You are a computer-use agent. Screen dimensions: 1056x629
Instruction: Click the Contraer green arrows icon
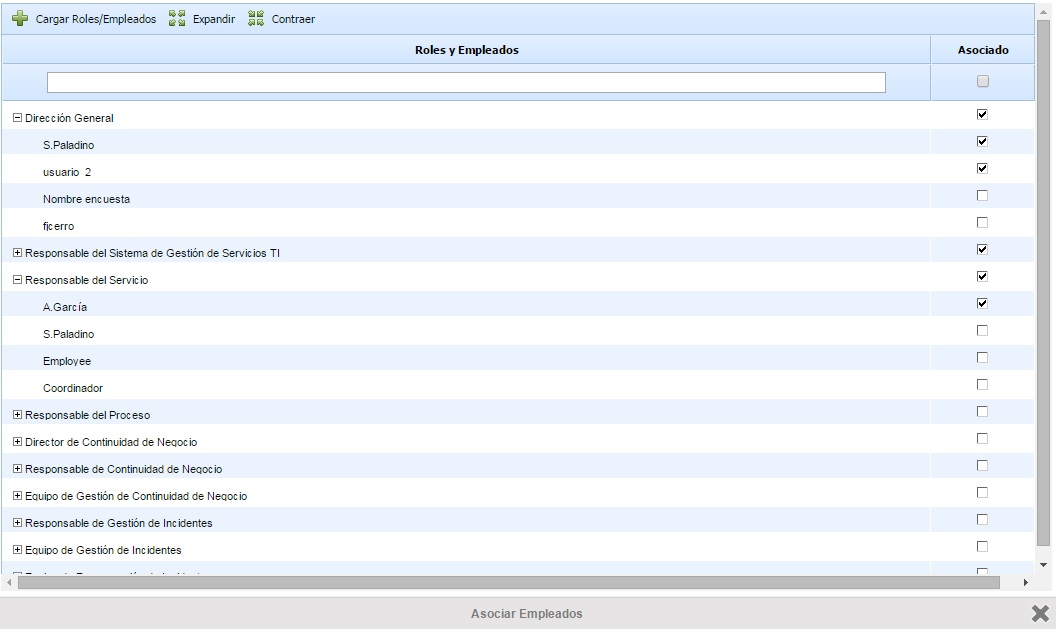click(256, 19)
